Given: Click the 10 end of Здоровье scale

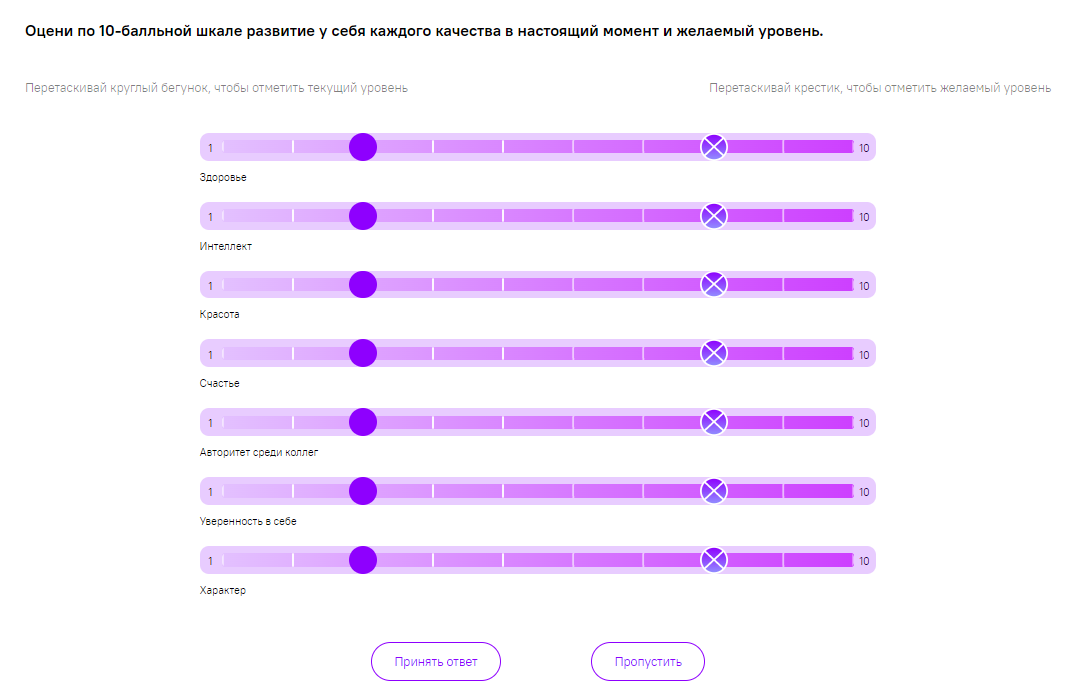Looking at the screenshot, I should (864, 148).
